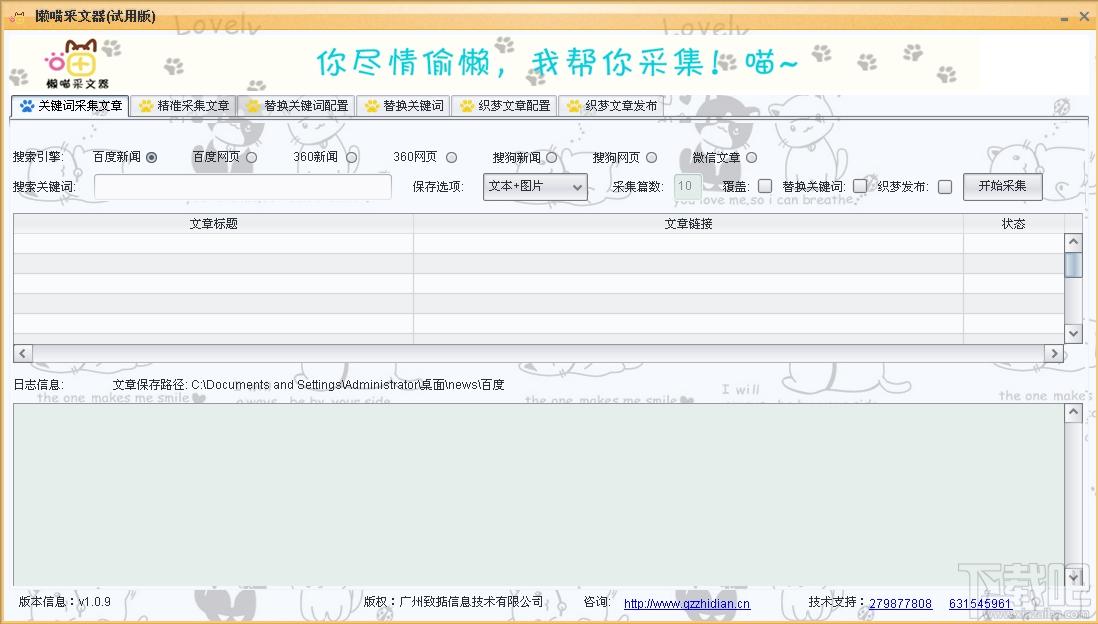
Task: Click the paw icon on 关键词采集文章 tab
Action: click(26, 106)
